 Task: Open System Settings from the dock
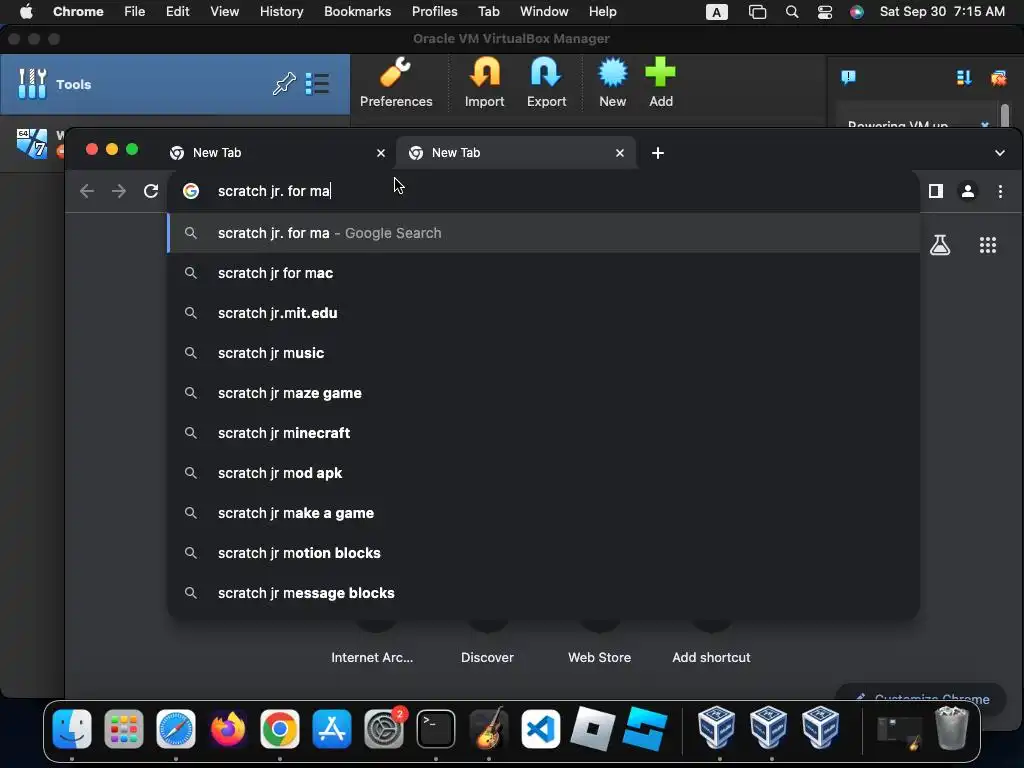tap(384, 728)
